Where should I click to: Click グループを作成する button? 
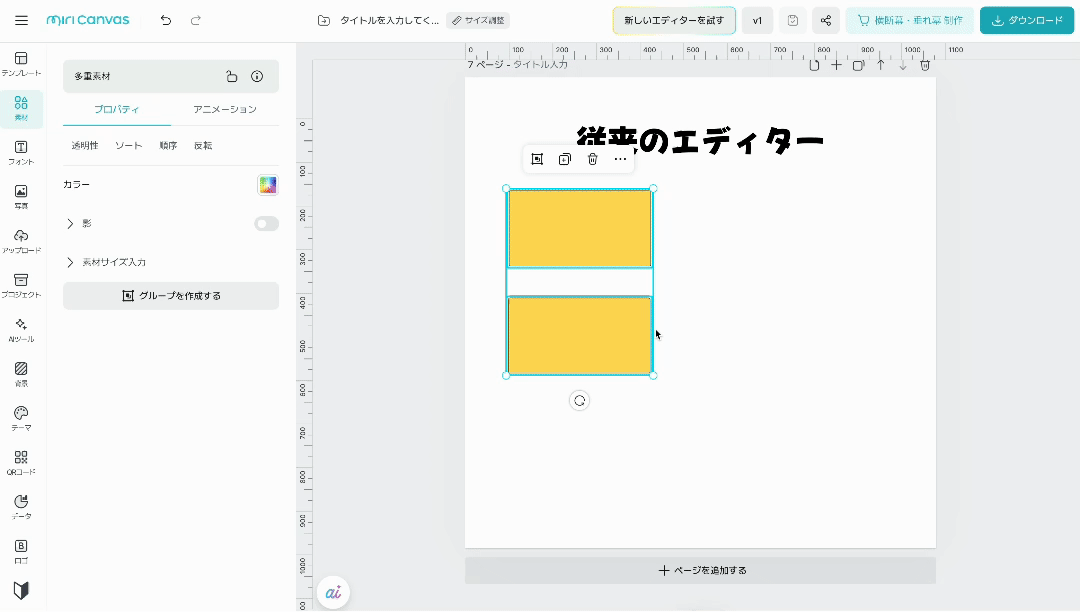[171, 296]
